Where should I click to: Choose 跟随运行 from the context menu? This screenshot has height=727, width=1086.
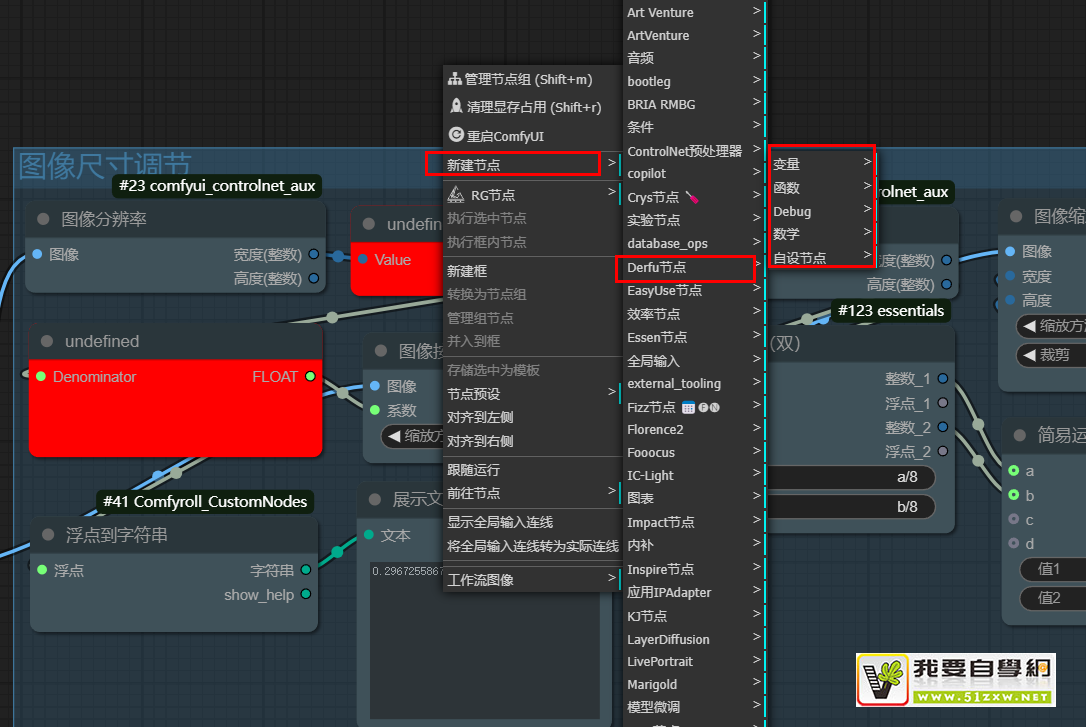pyautogui.click(x=474, y=470)
